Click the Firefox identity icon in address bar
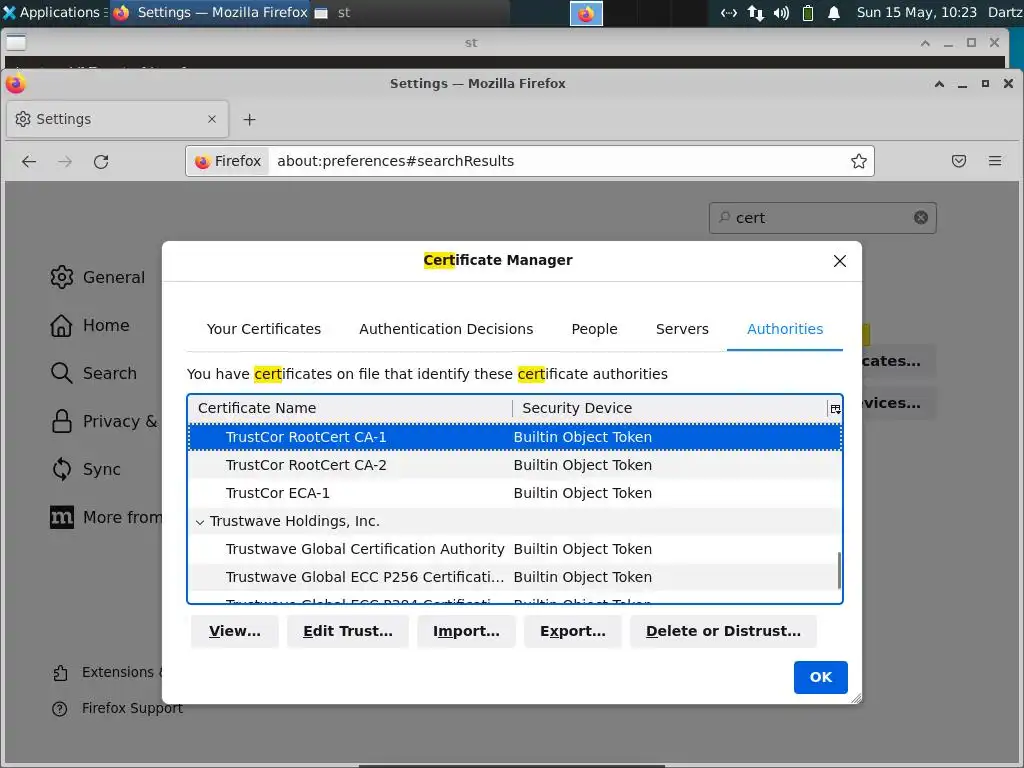Image resolution: width=1024 pixels, height=768 pixels. [228, 161]
